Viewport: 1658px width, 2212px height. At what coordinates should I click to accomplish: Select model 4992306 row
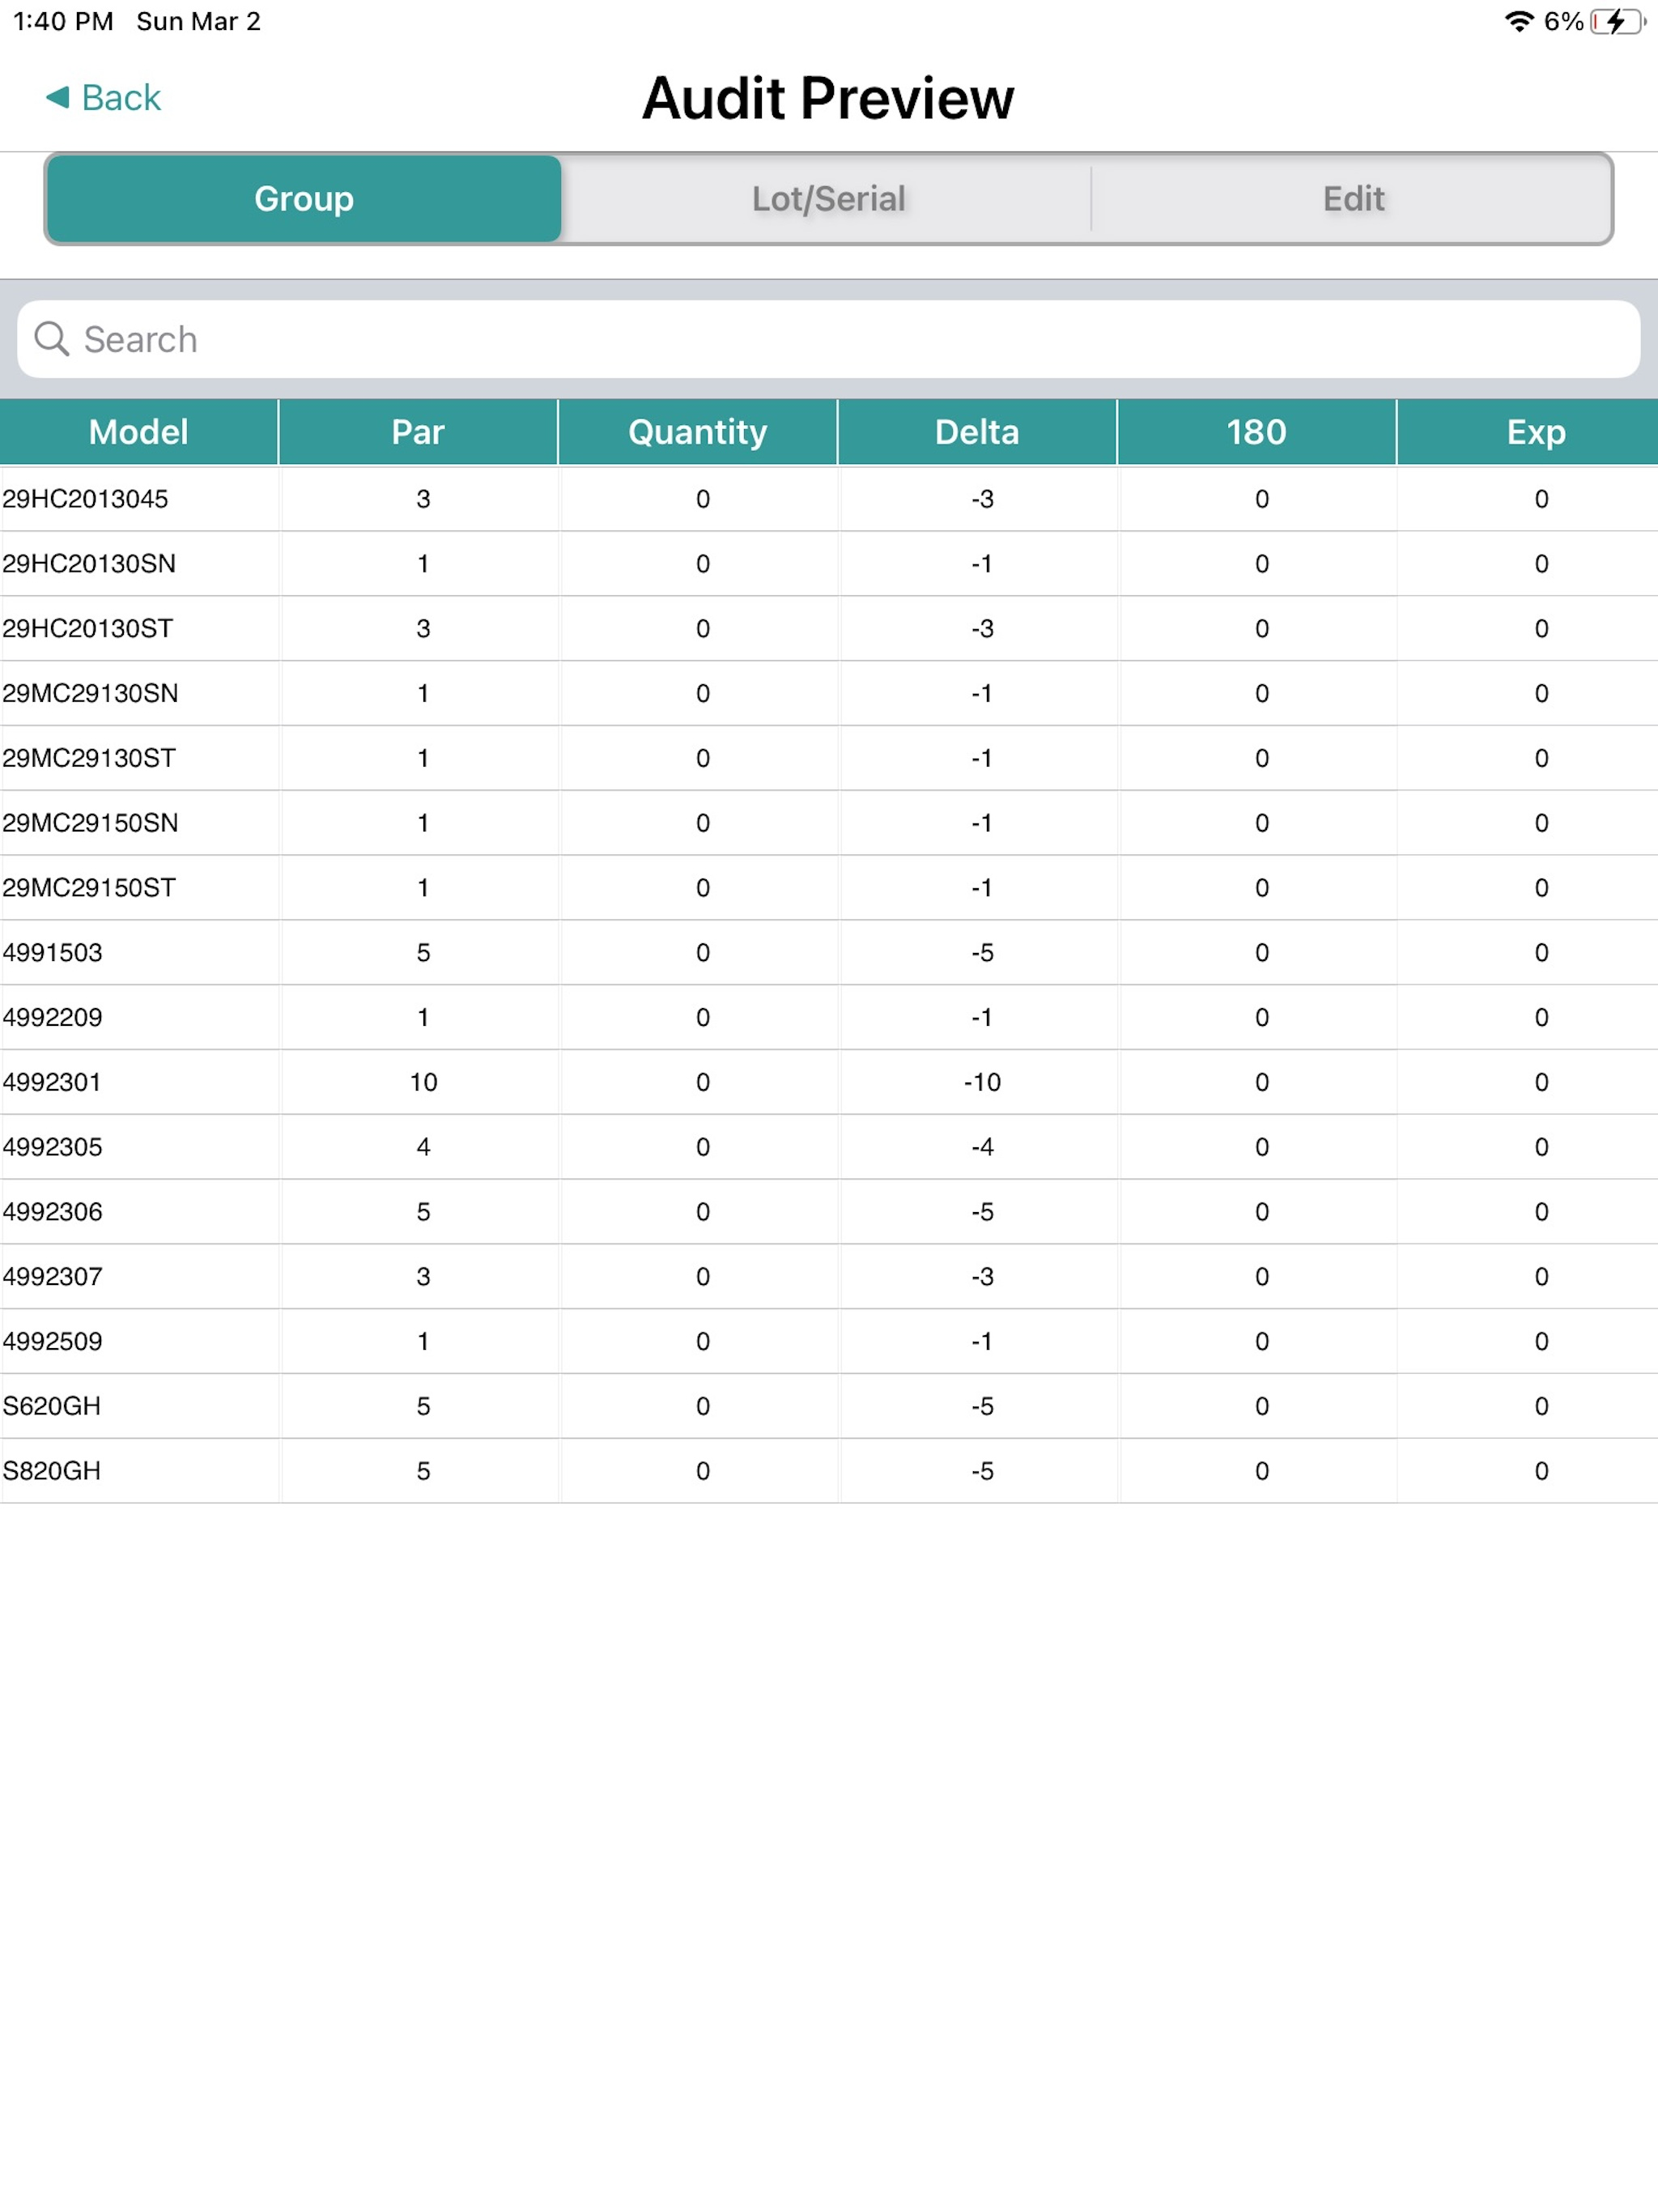tap(829, 1212)
